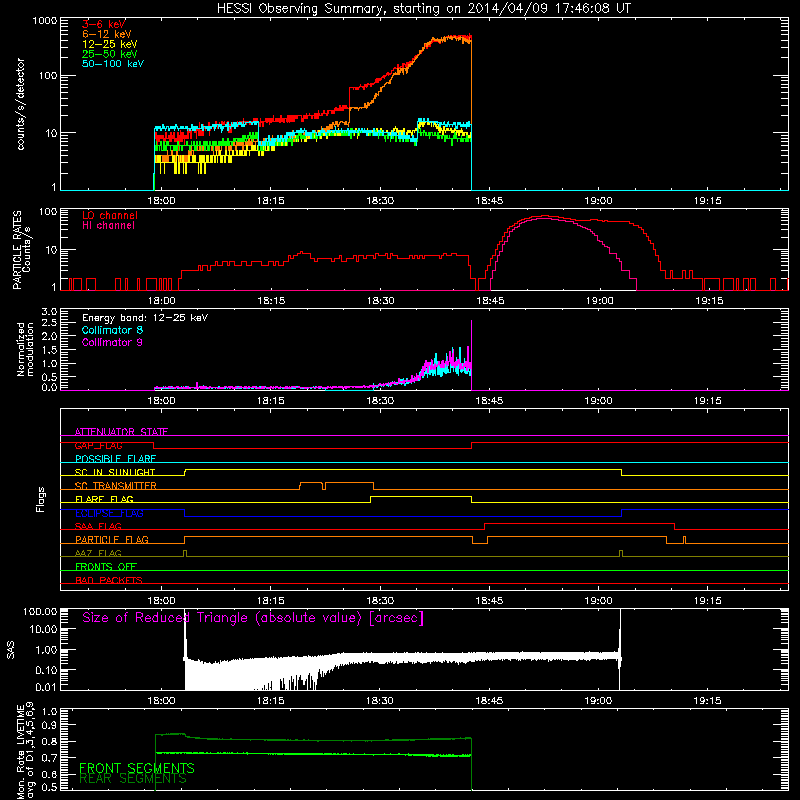Click the HI channel legend label
The image size is (800, 800).
[108, 226]
